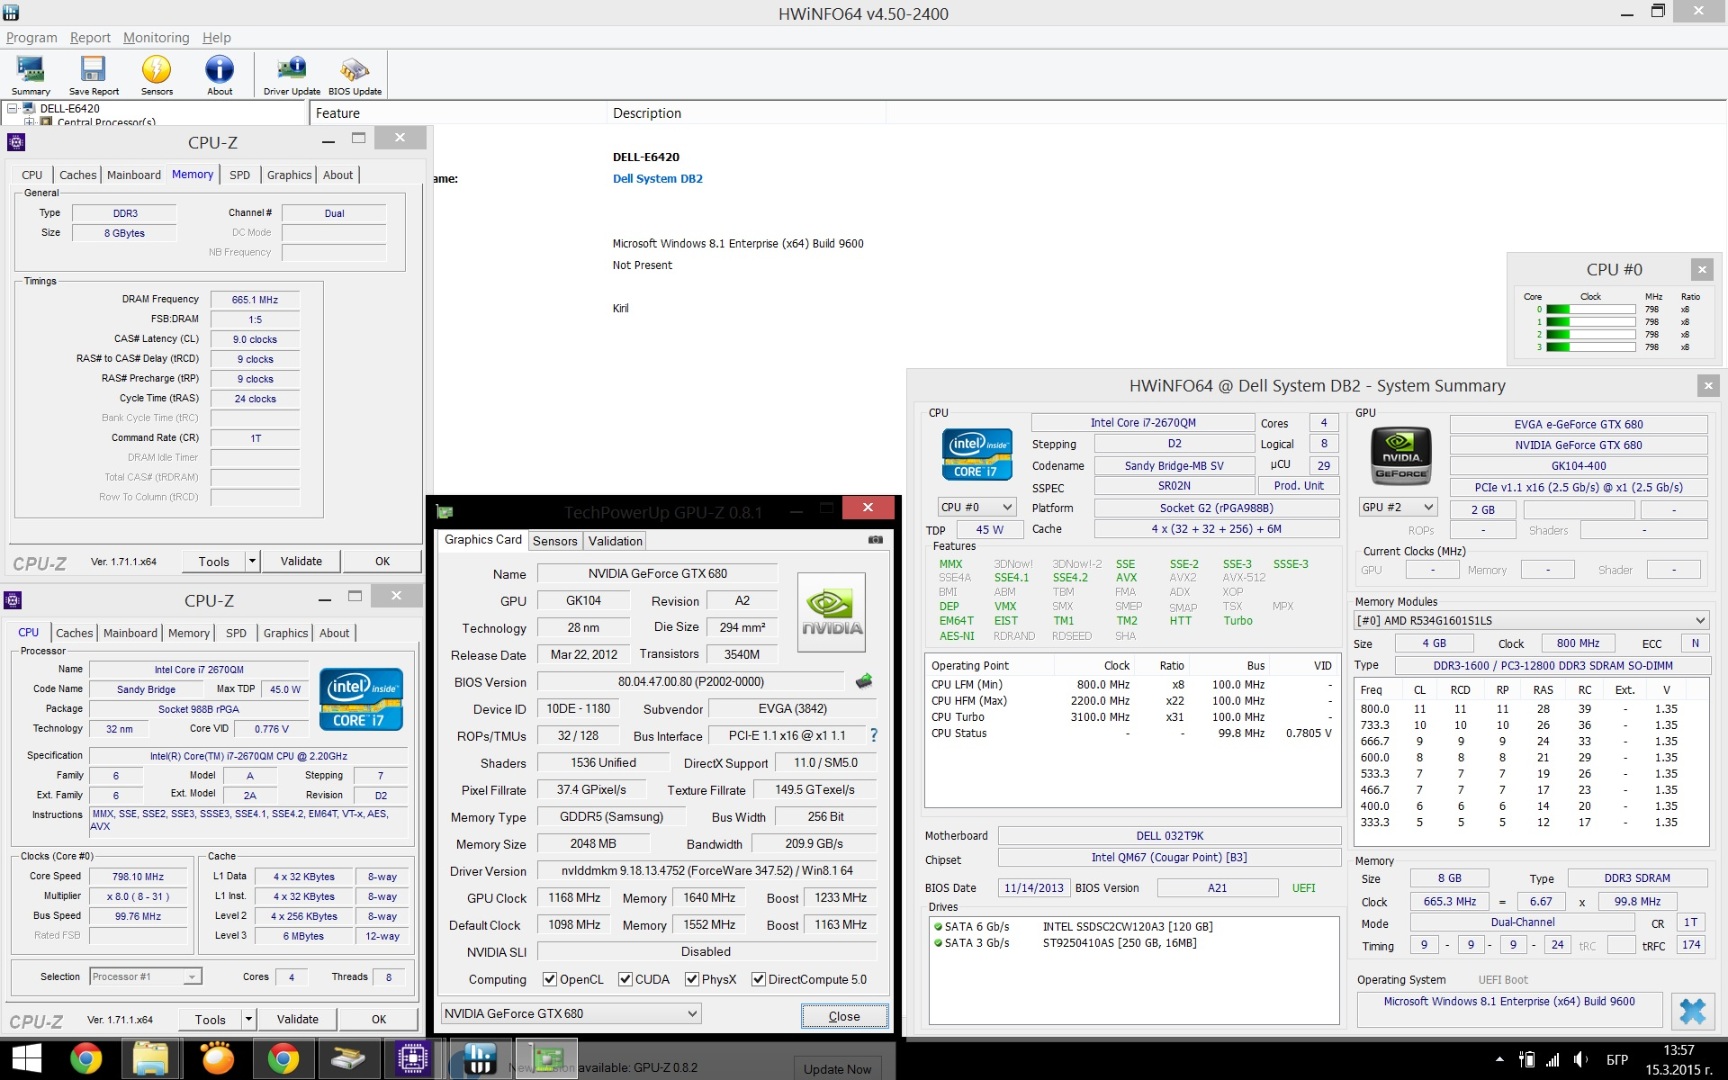This screenshot has height=1080, width=1728.
Task: Switch to Sensors tab in GPU-Z
Action: tap(555, 541)
